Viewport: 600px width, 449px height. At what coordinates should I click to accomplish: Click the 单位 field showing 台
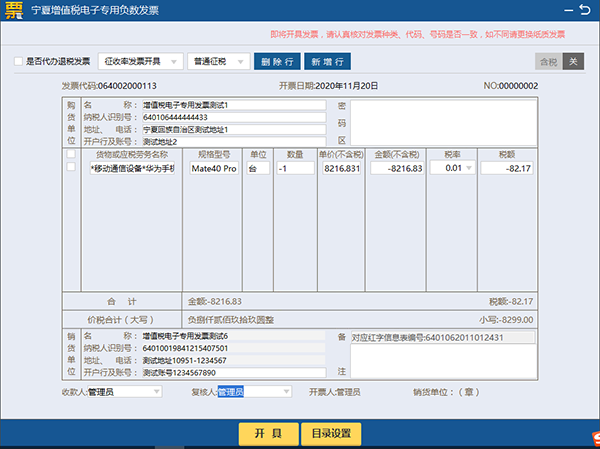tap(258, 168)
